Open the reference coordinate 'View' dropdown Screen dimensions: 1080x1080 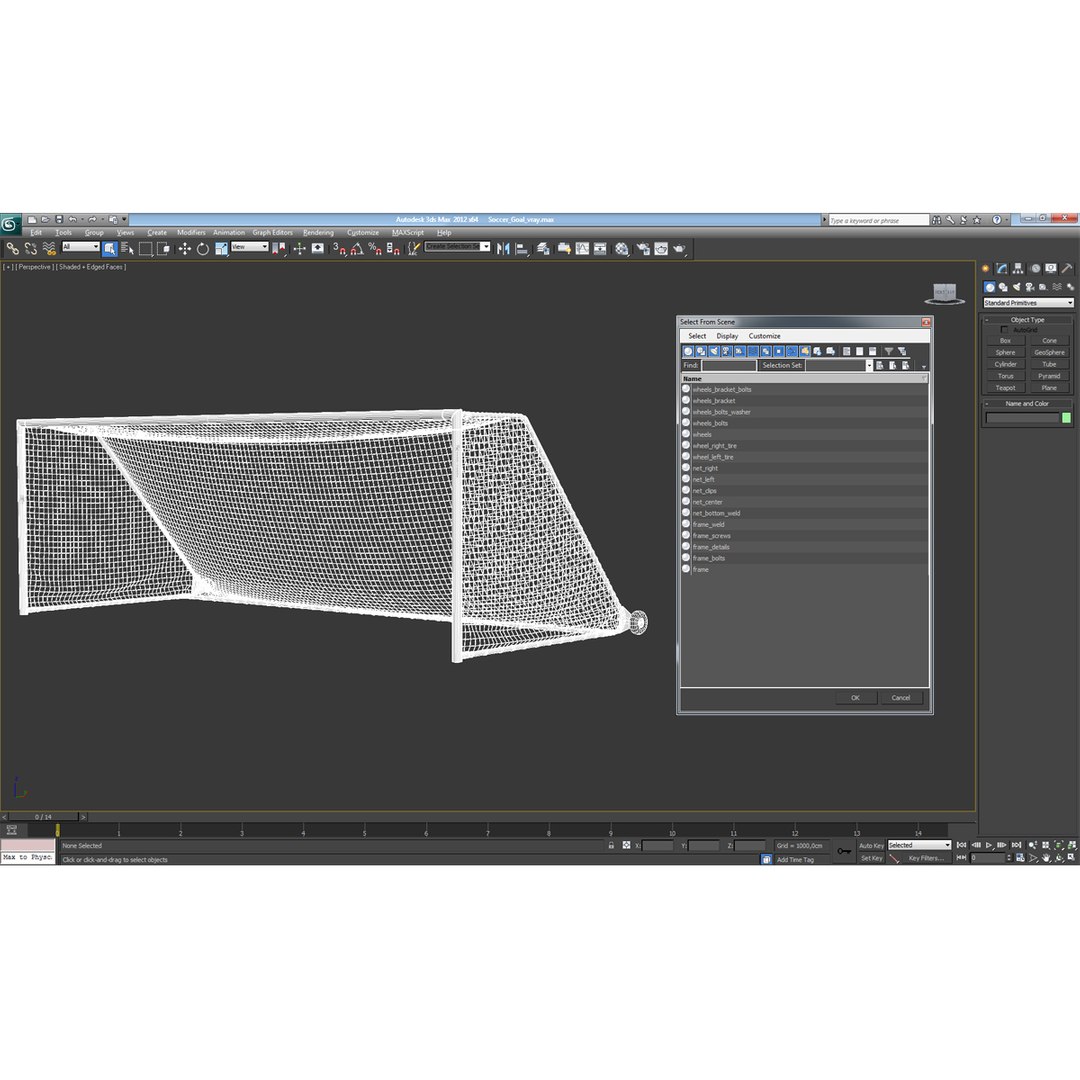249,247
